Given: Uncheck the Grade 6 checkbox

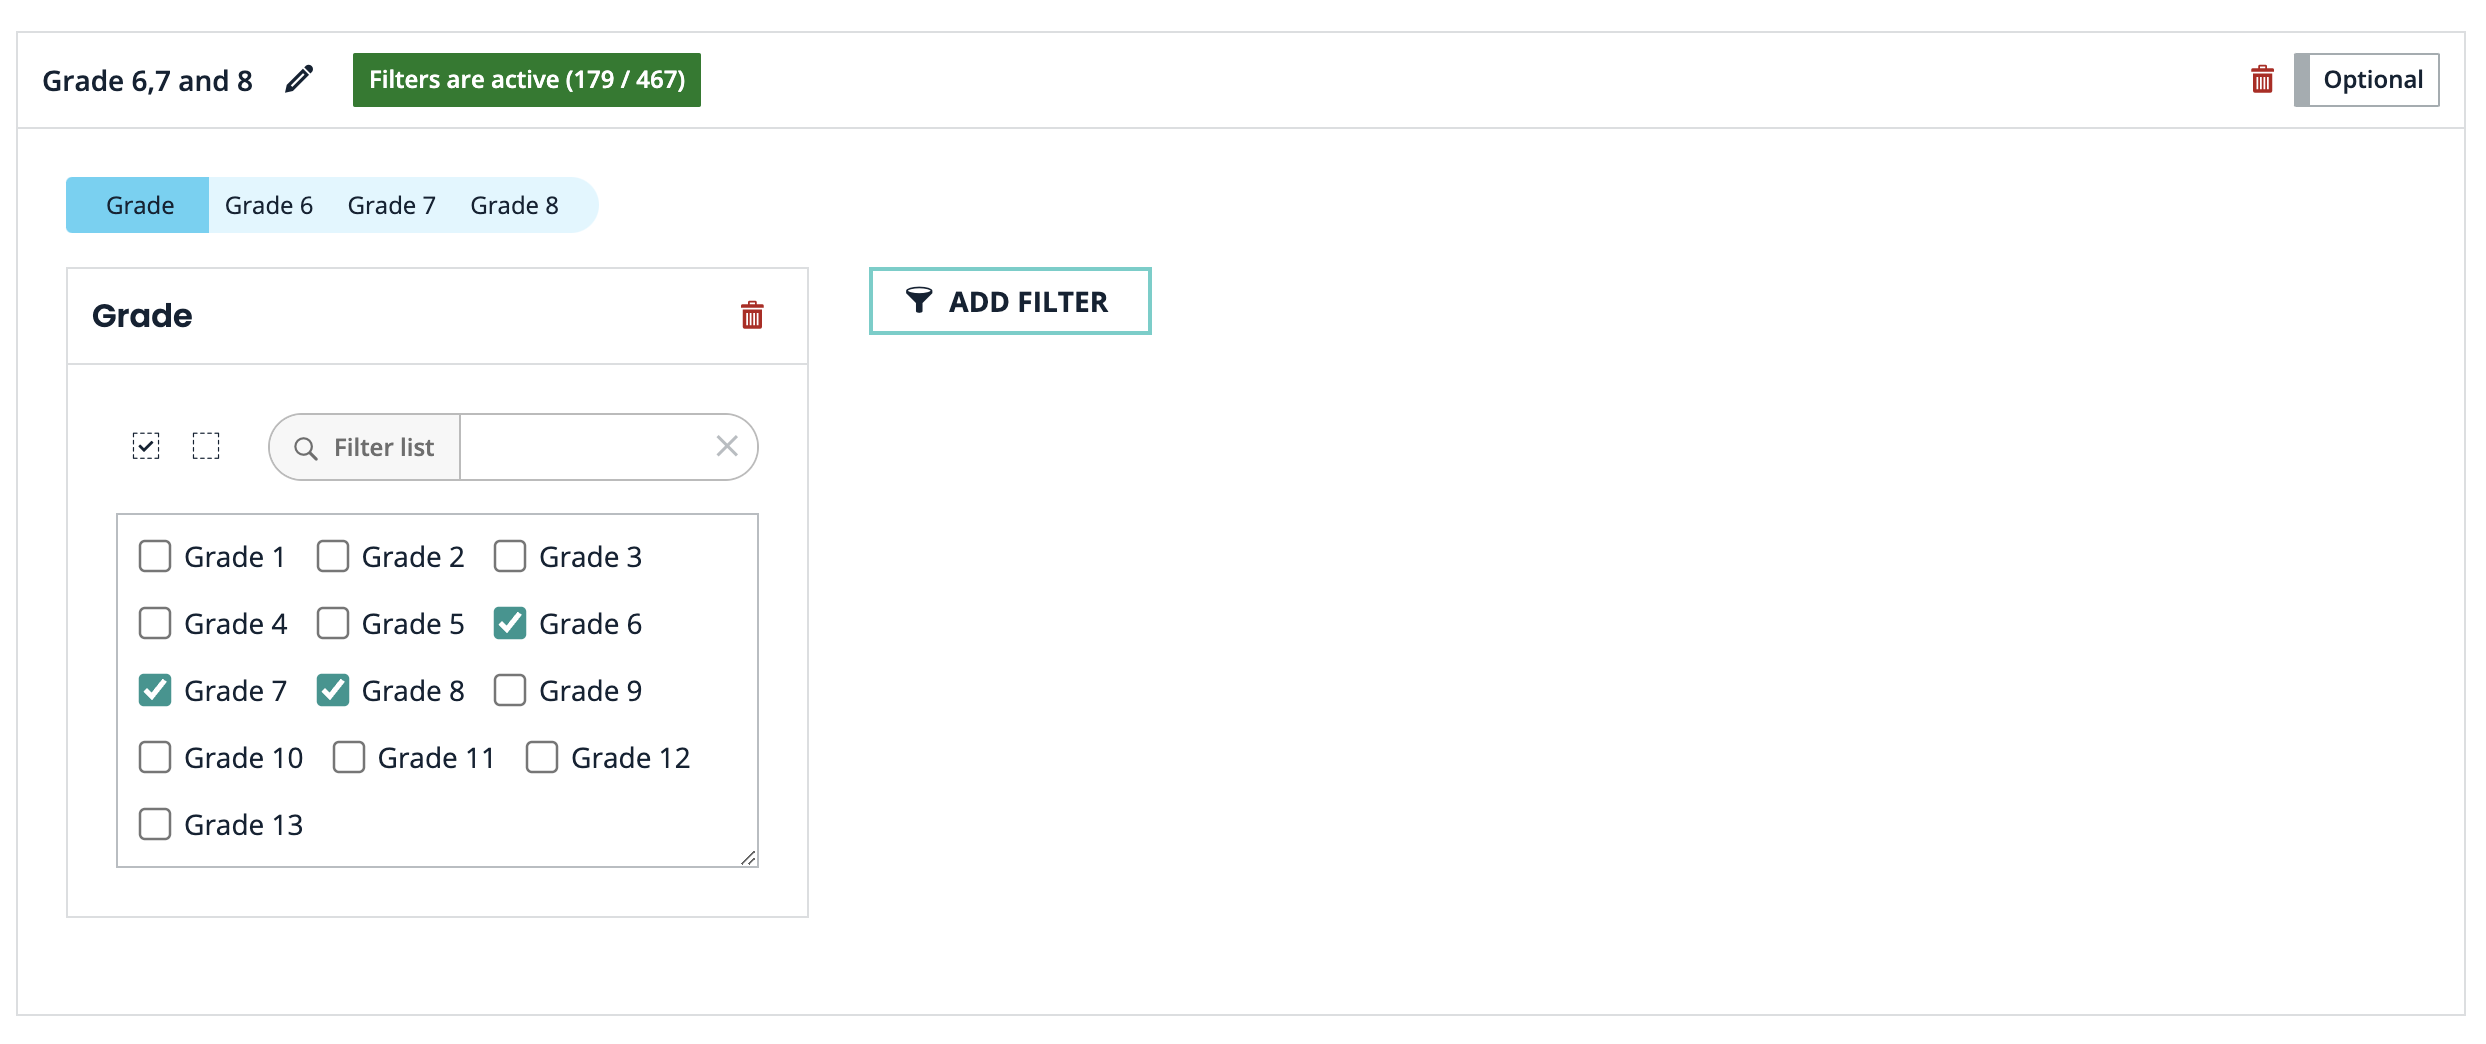Looking at the screenshot, I should (x=510, y=624).
